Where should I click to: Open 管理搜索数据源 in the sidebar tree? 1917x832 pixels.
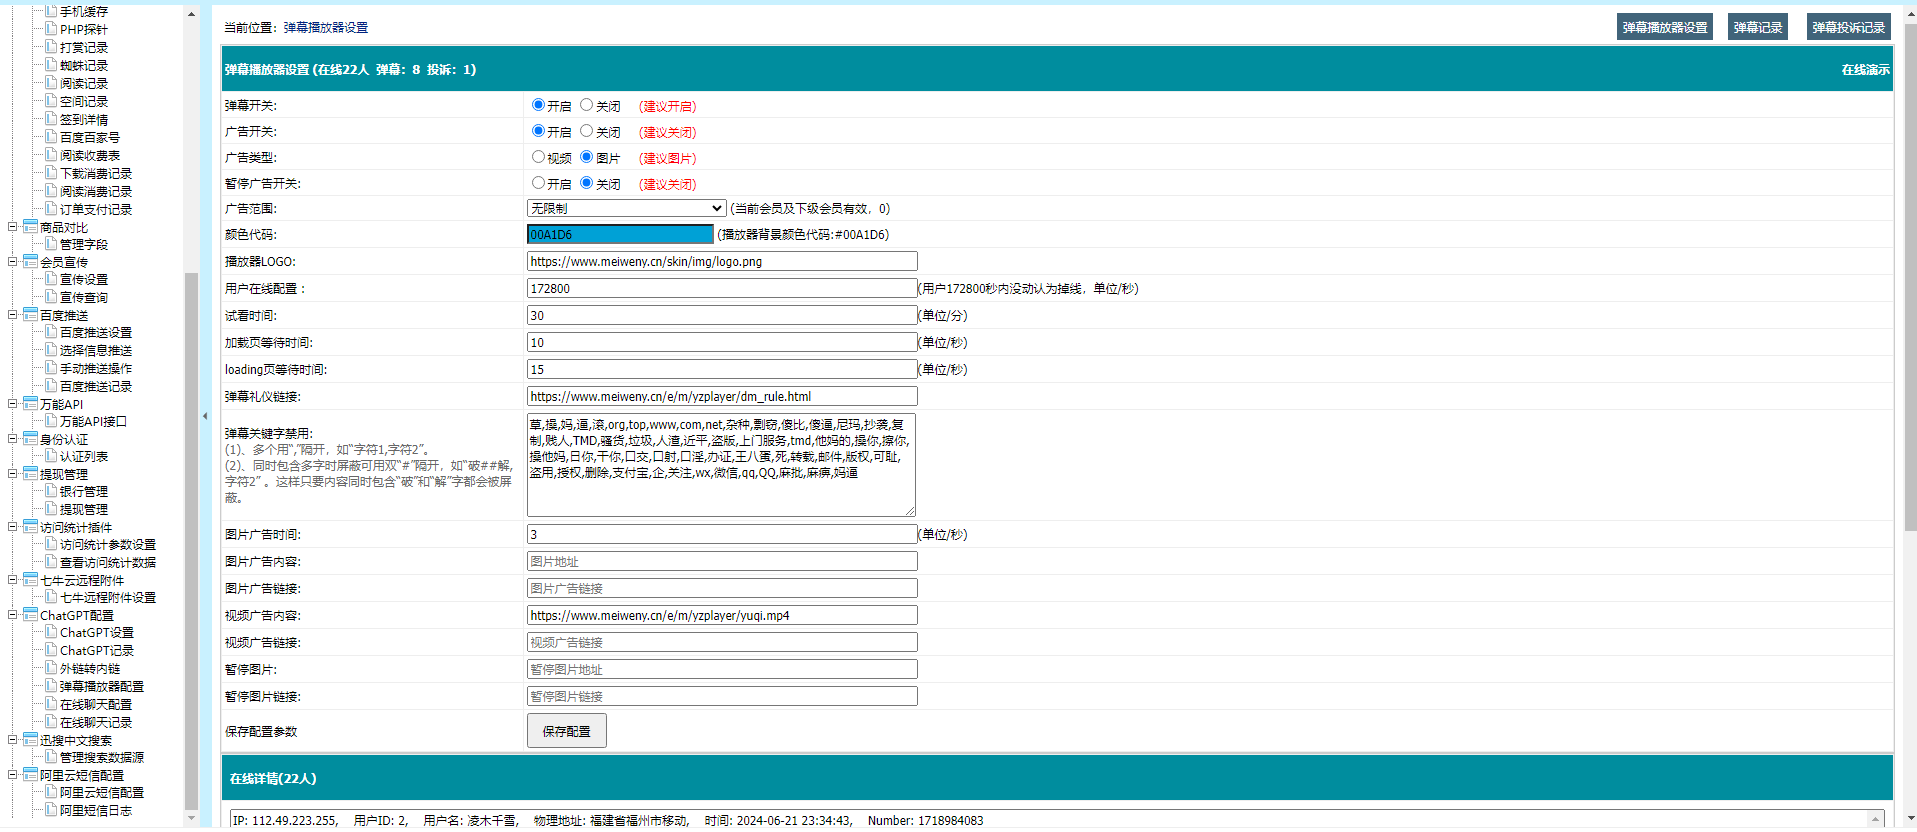click(102, 757)
